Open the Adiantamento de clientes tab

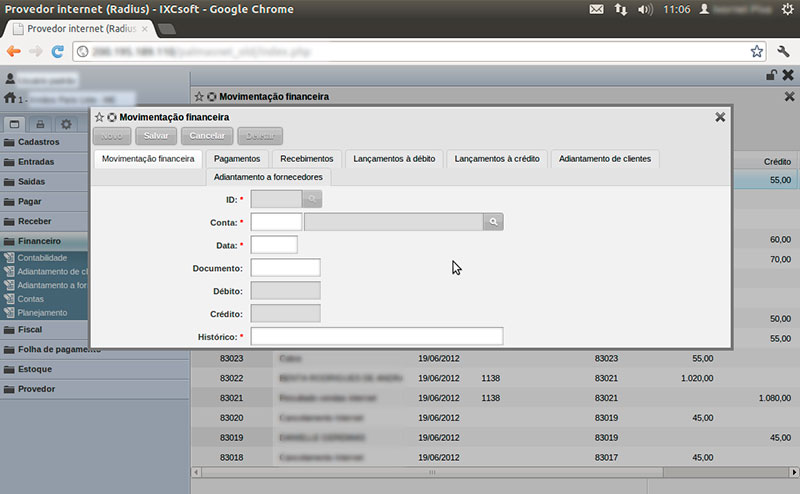[x=605, y=159]
